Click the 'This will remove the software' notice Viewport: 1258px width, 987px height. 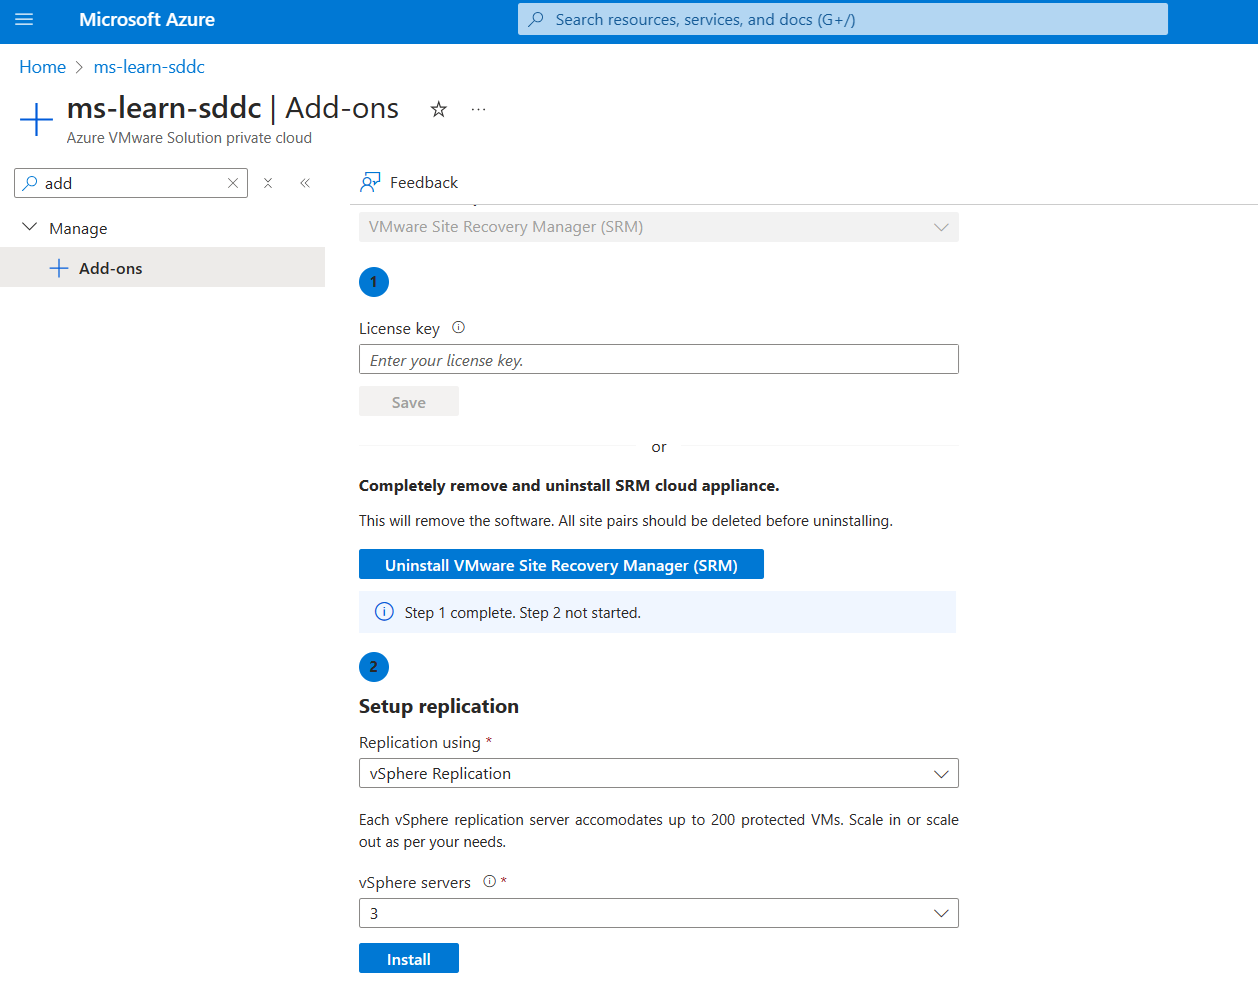(x=626, y=521)
